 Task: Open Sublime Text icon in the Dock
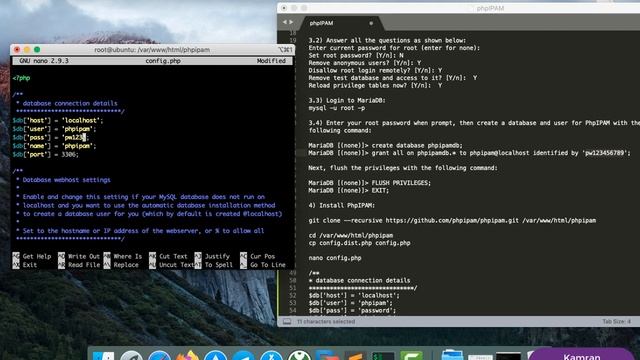tap(355, 356)
